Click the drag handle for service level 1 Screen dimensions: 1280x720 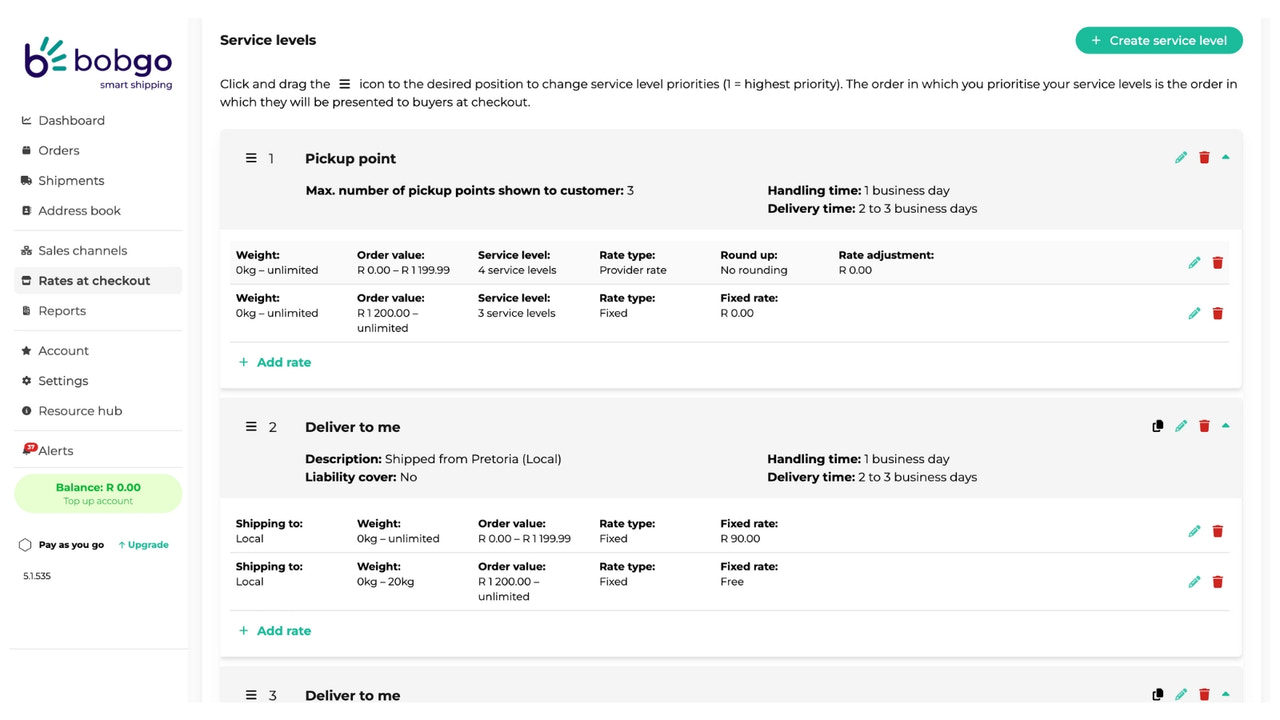pyautogui.click(x=251, y=158)
